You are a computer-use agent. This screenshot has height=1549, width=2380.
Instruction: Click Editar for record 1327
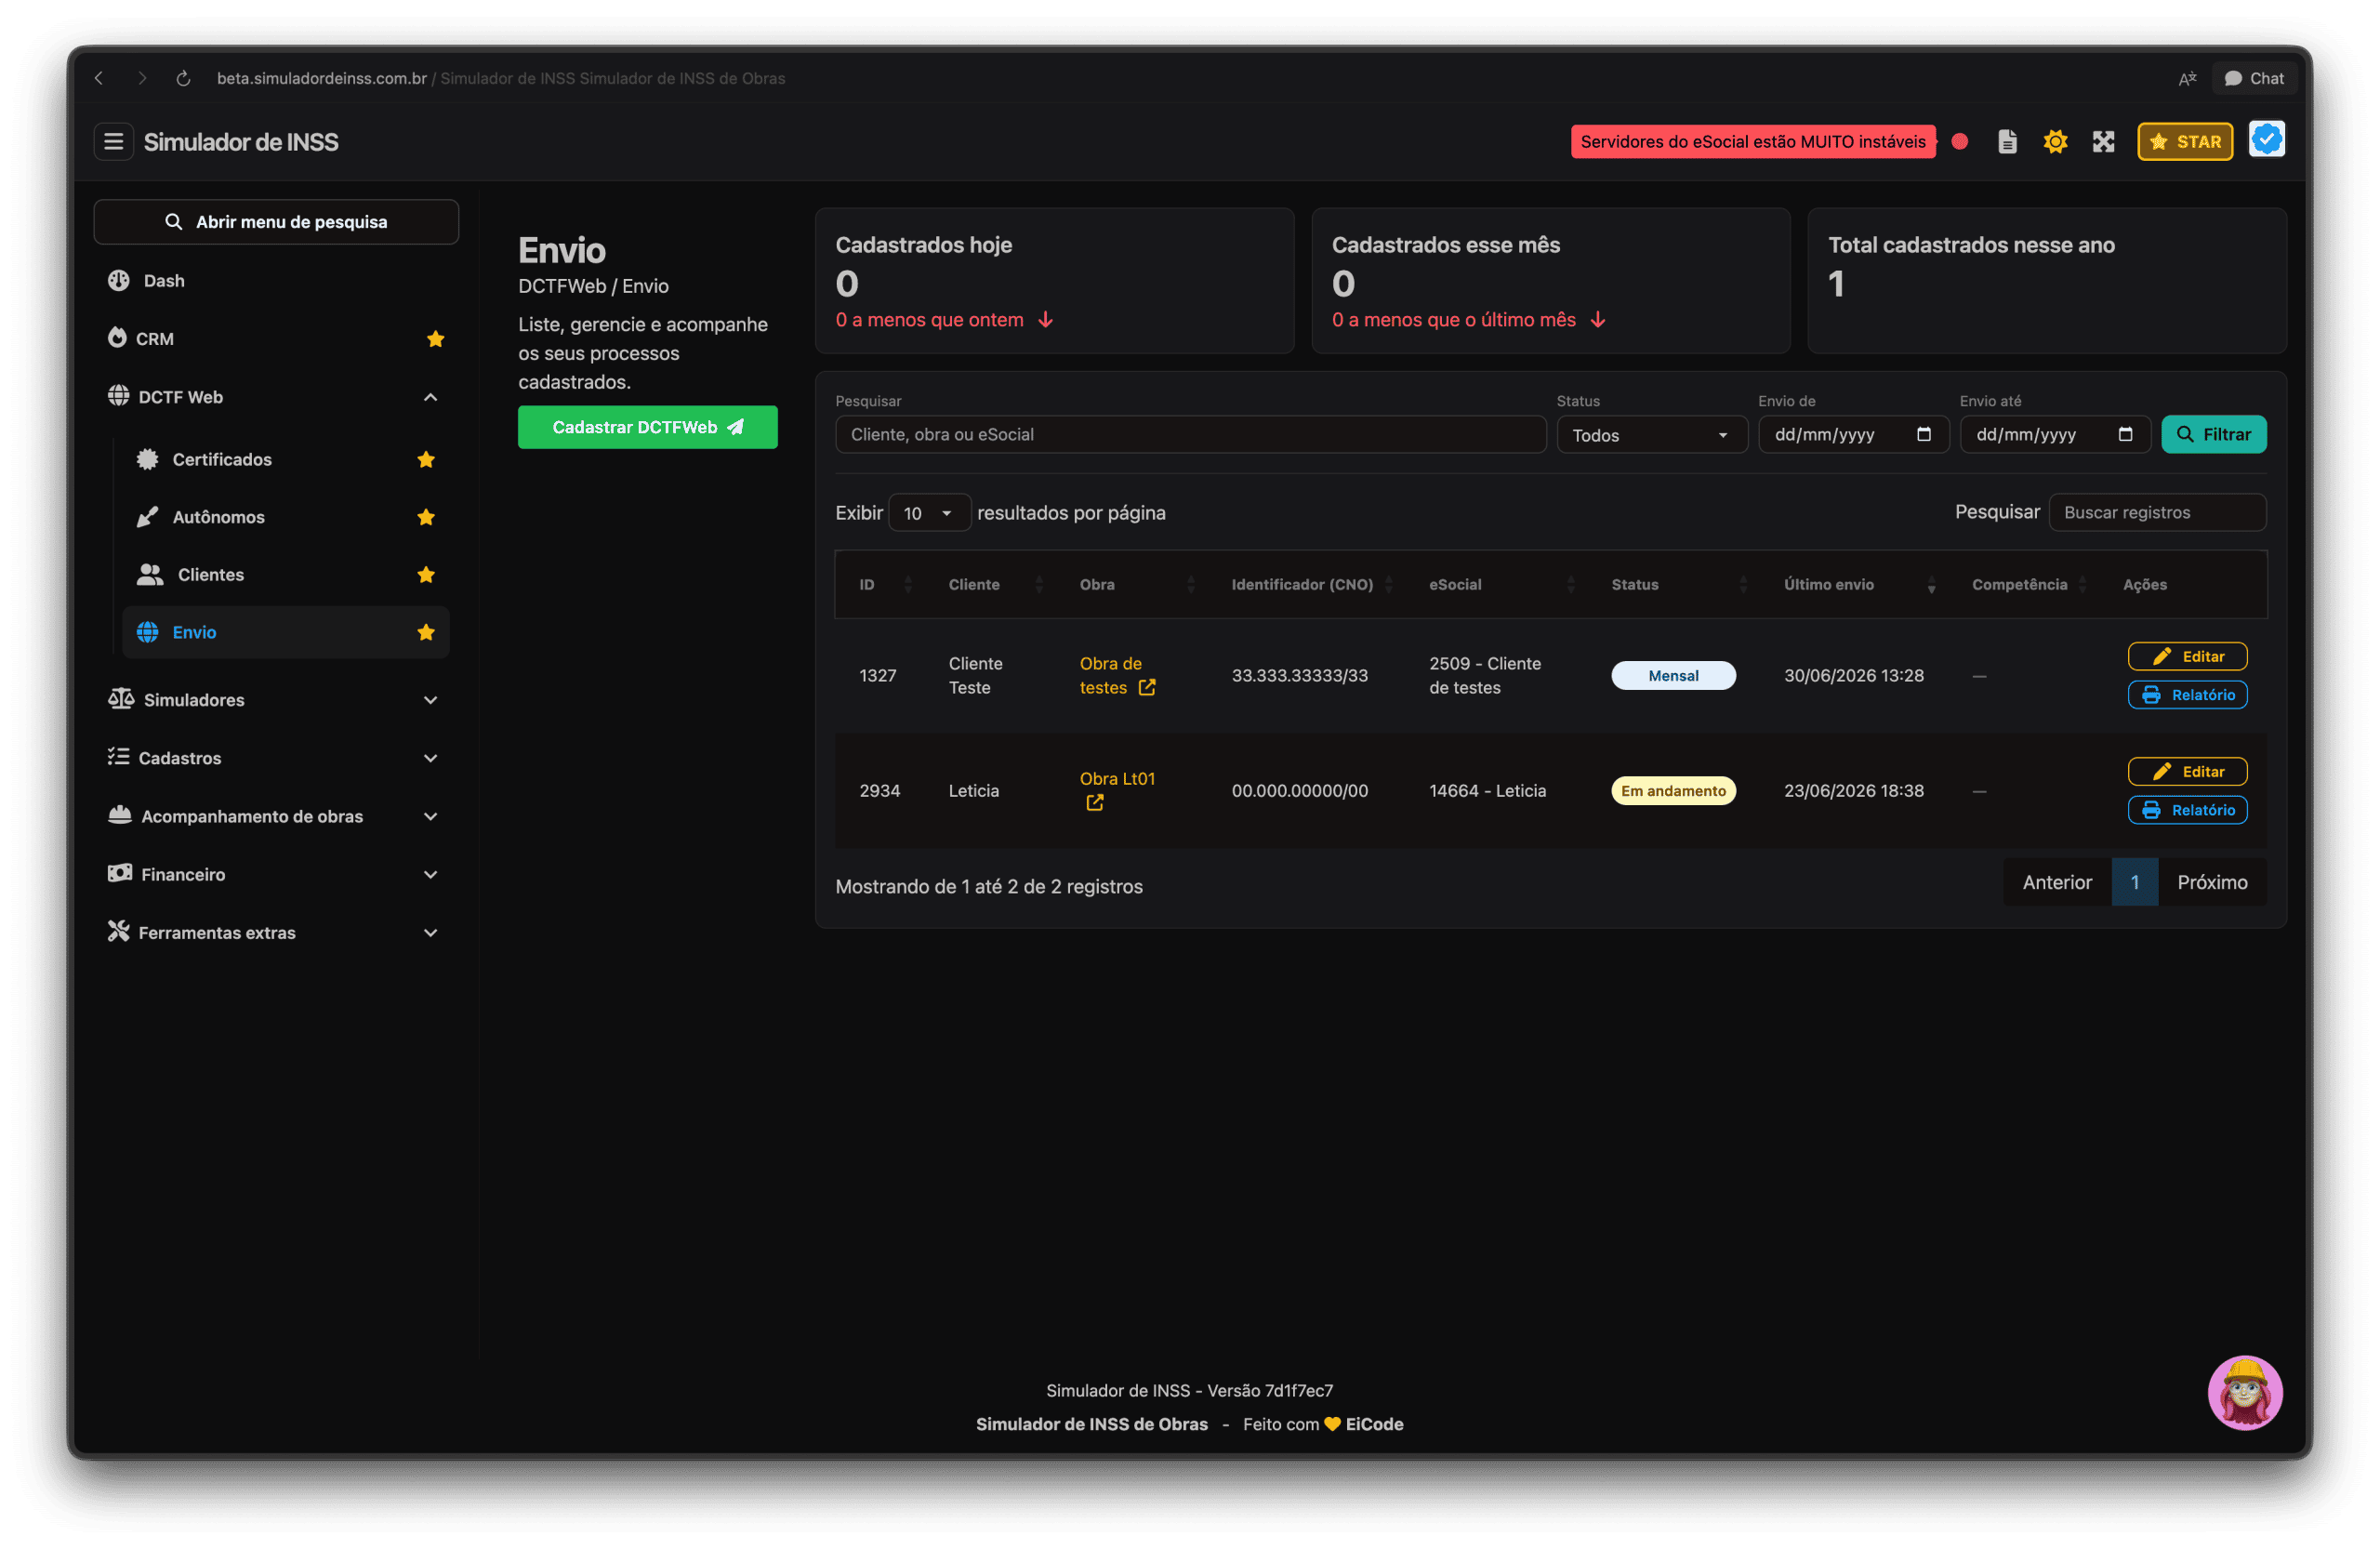pyautogui.click(x=2187, y=657)
